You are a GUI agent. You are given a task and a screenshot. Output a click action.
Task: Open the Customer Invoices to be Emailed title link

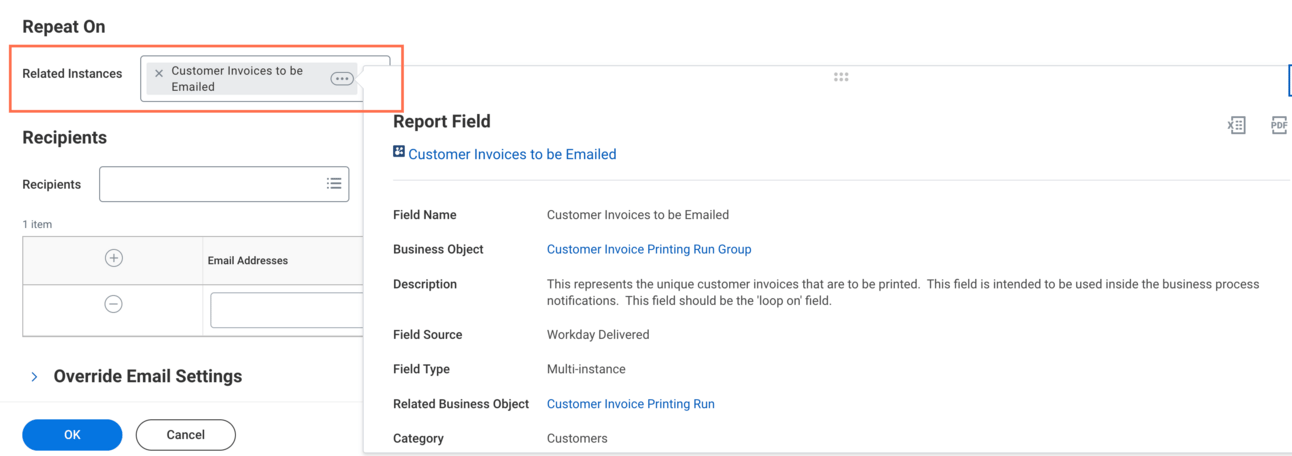coord(512,154)
